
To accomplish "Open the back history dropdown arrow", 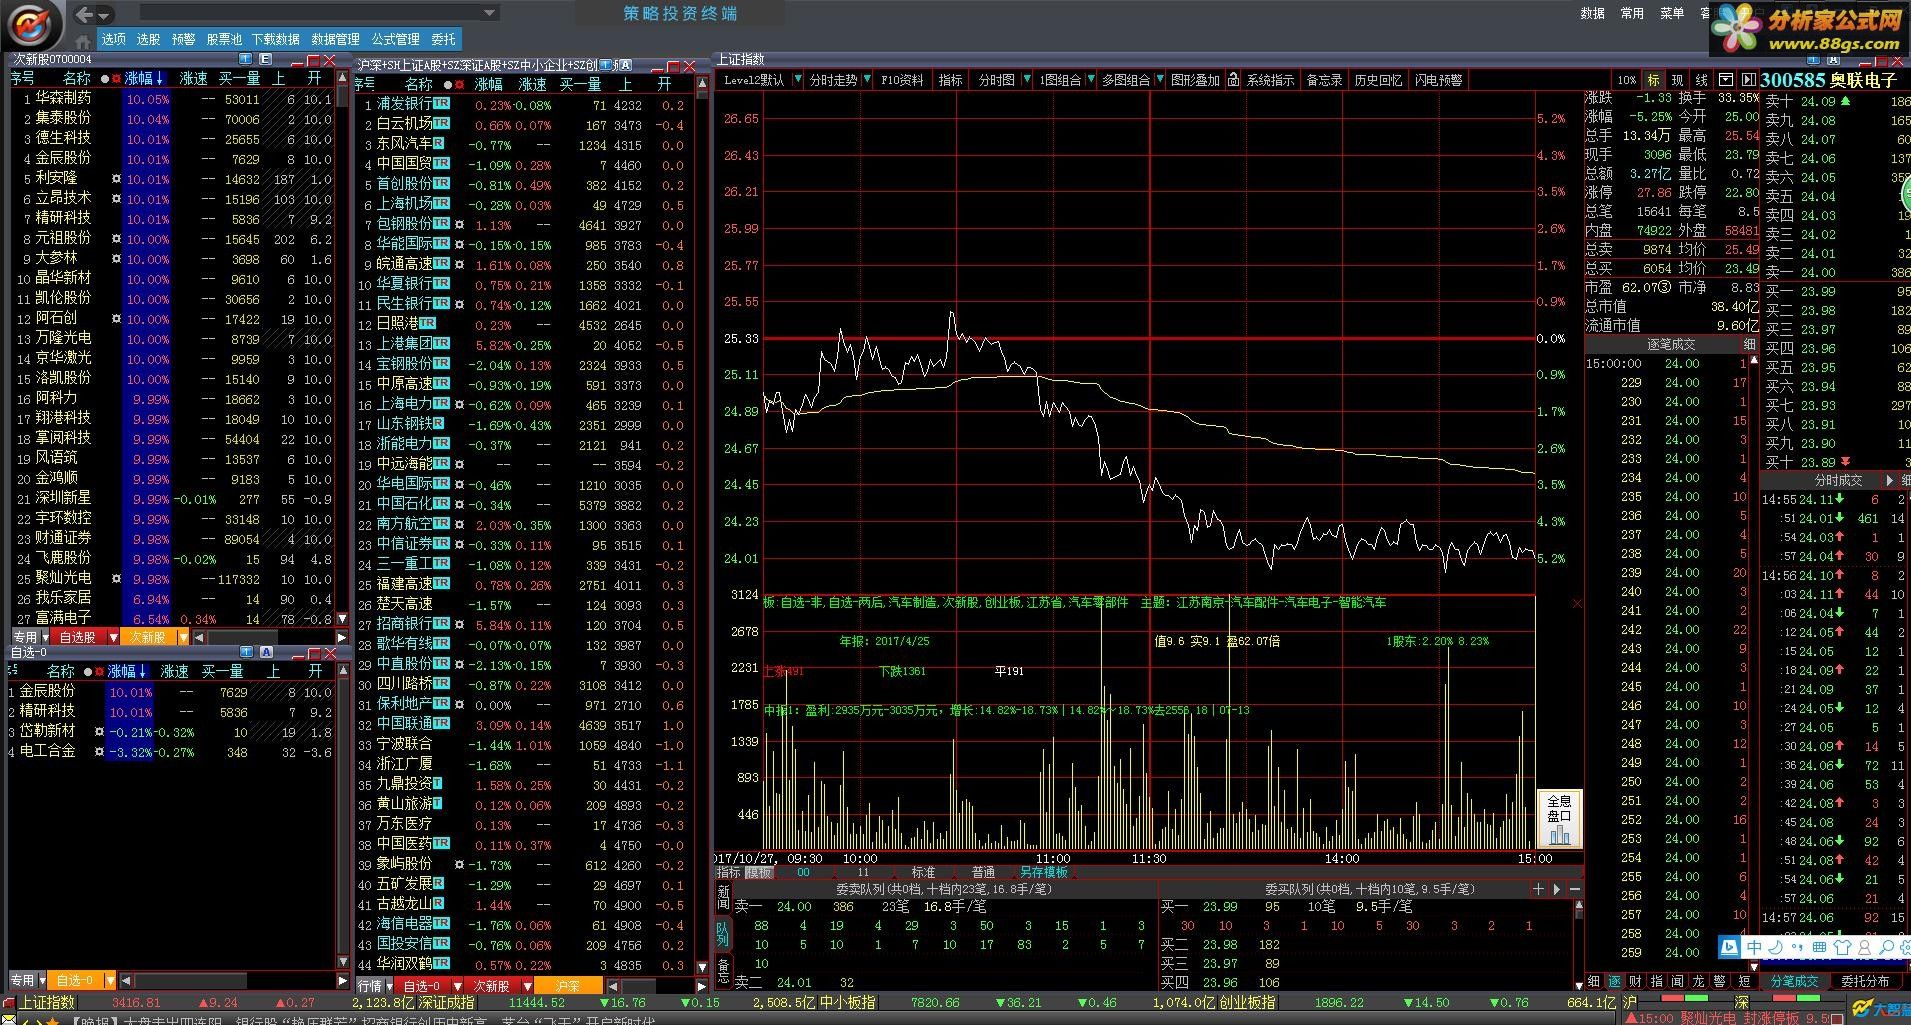I will [x=104, y=15].
